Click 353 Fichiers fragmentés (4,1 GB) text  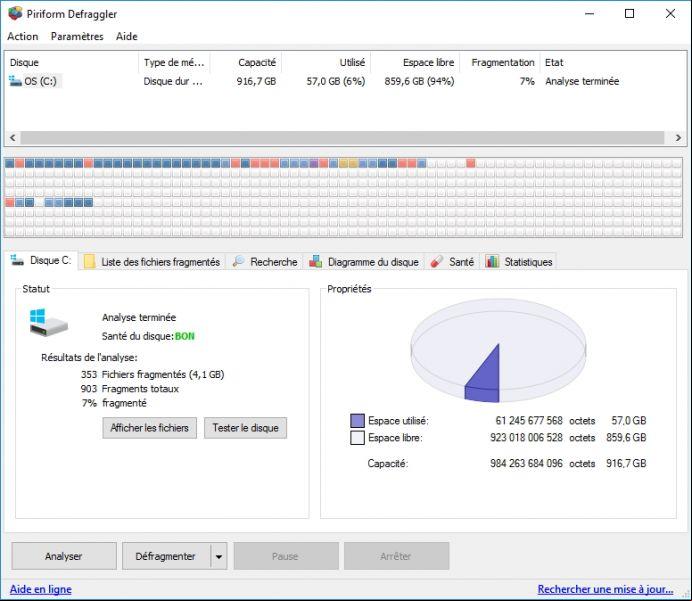pos(152,374)
